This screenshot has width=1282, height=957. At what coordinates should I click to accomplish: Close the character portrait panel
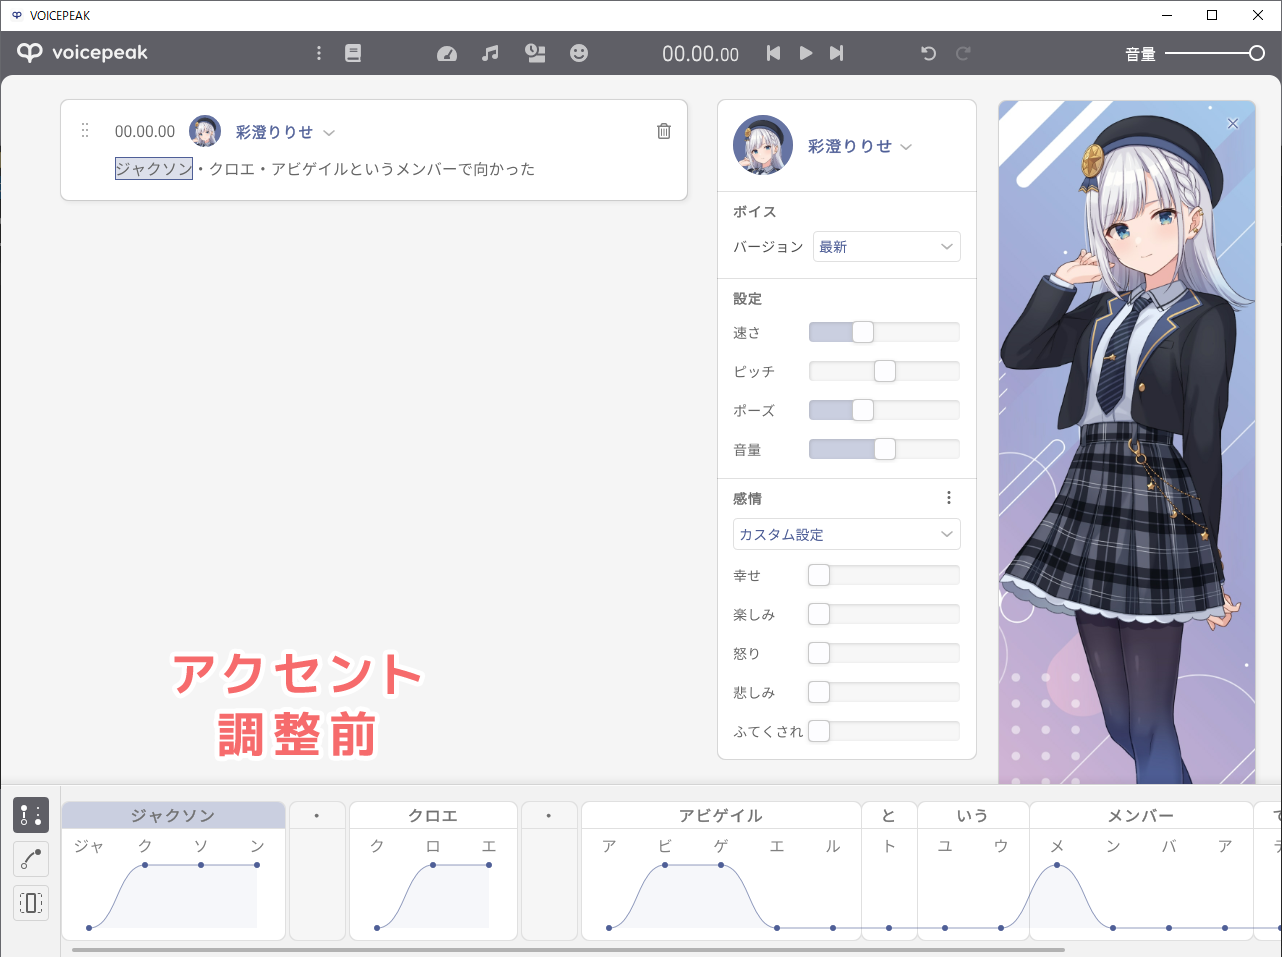[1232, 124]
